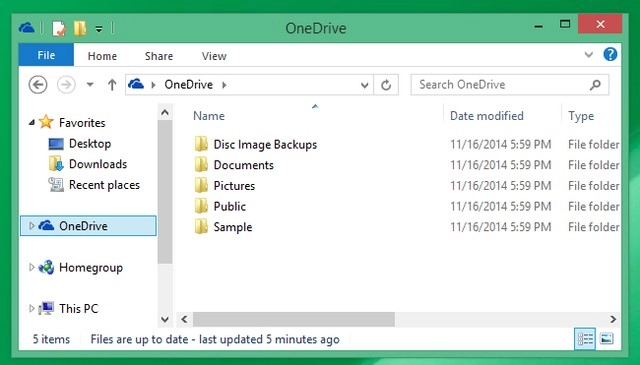Screen dimensions: 640x365
Task: Click the Forward arrow navigation button
Action: 66,85
